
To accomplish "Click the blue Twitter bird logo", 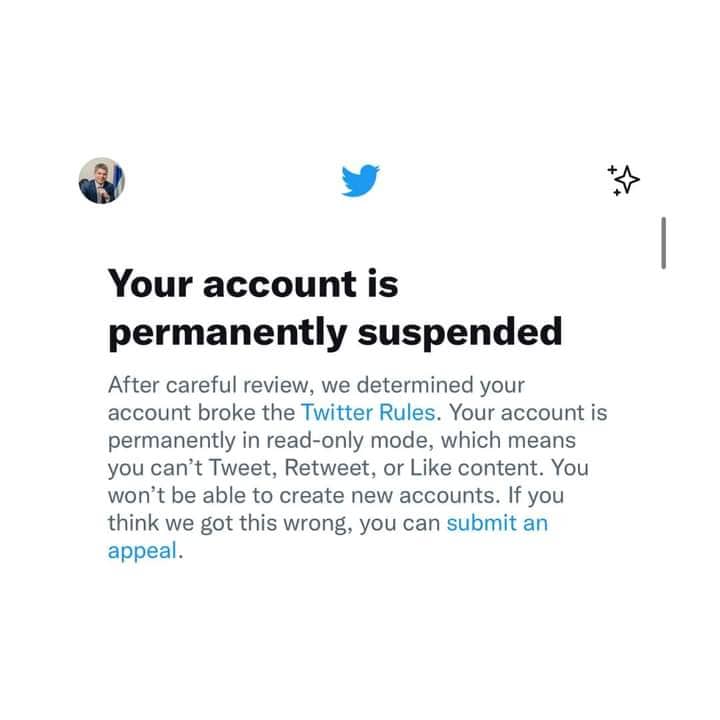I will coord(360,180).
